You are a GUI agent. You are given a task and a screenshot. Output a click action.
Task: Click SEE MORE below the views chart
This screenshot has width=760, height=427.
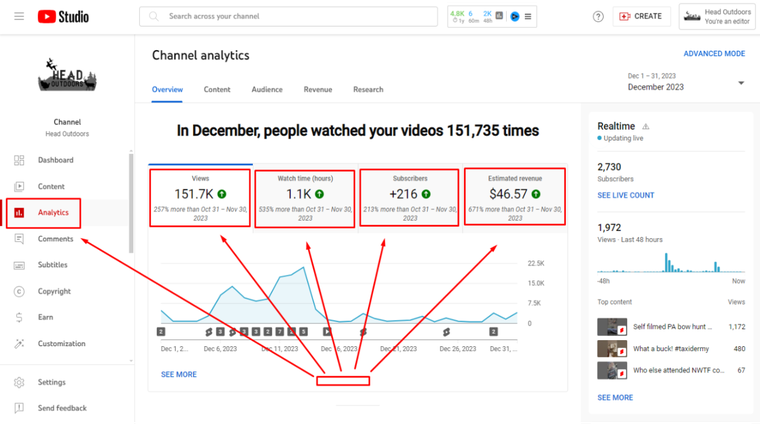point(179,374)
